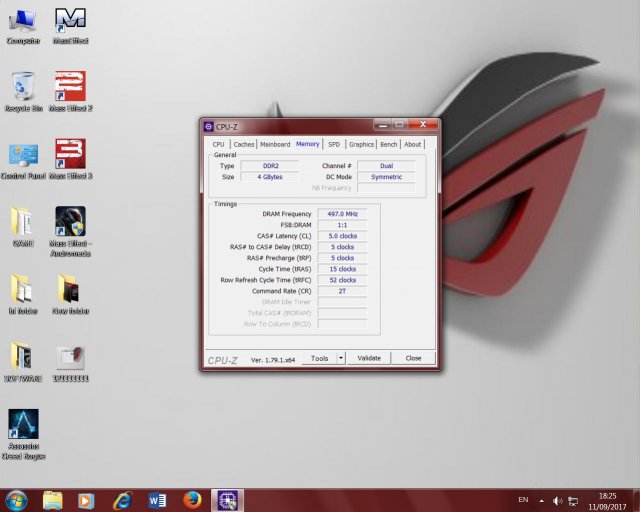Open Internet Explorer from taskbar

pos(122,500)
